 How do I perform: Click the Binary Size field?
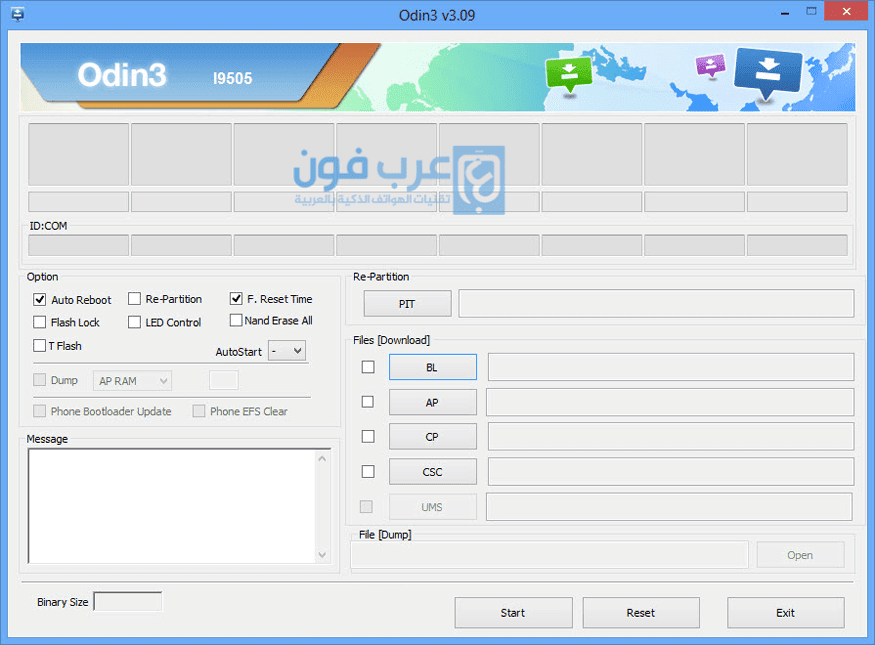128,601
